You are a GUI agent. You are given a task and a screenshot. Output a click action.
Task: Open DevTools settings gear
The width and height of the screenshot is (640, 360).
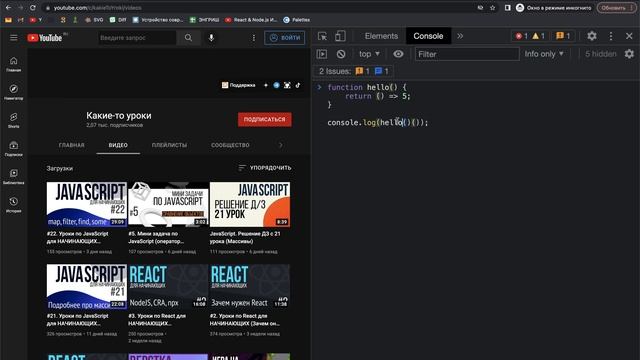point(592,36)
